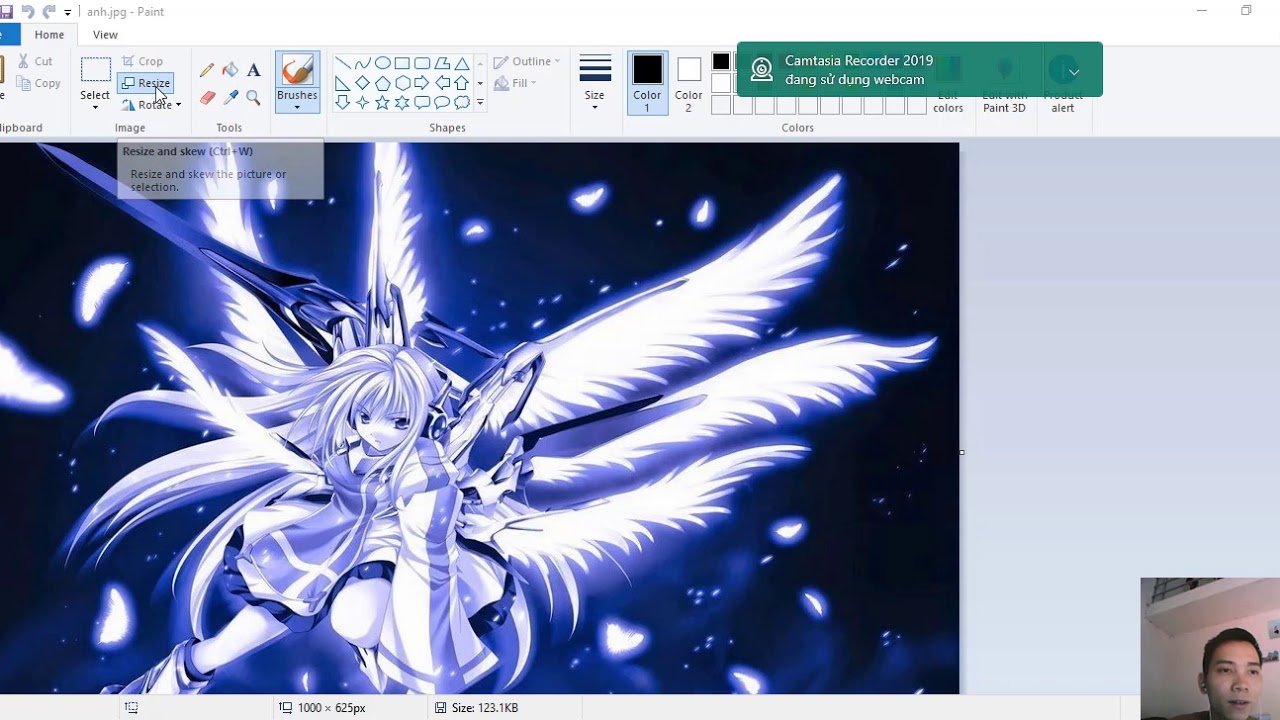Click the 'Size: 123.1KB' status text
Viewport: 1280px width, 720px height.
(x=485, y=707)
